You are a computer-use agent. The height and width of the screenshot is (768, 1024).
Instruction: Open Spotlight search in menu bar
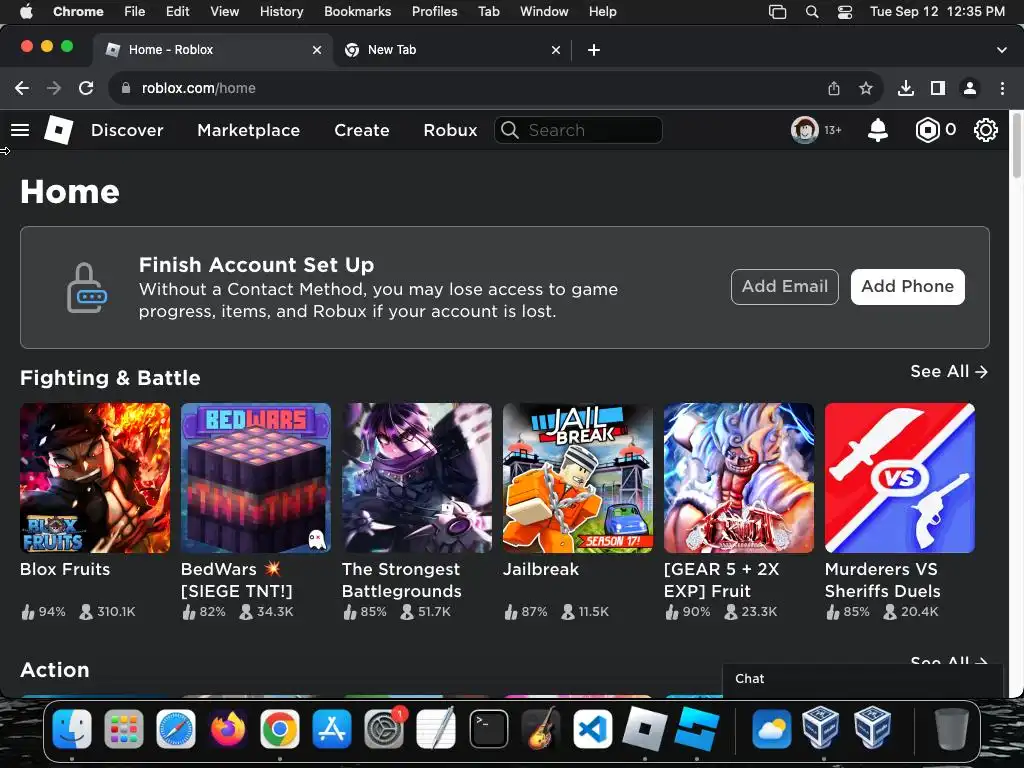[x=812, y=12]
